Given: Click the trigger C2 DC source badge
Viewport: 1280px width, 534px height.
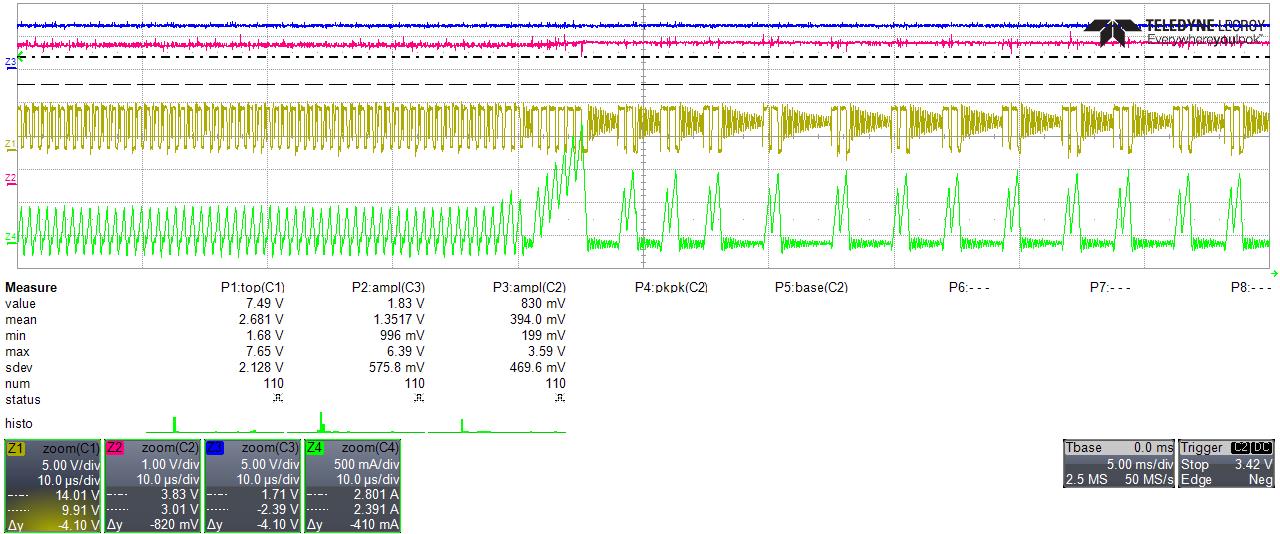Looking at the screenshot, I should [1252, 448].
